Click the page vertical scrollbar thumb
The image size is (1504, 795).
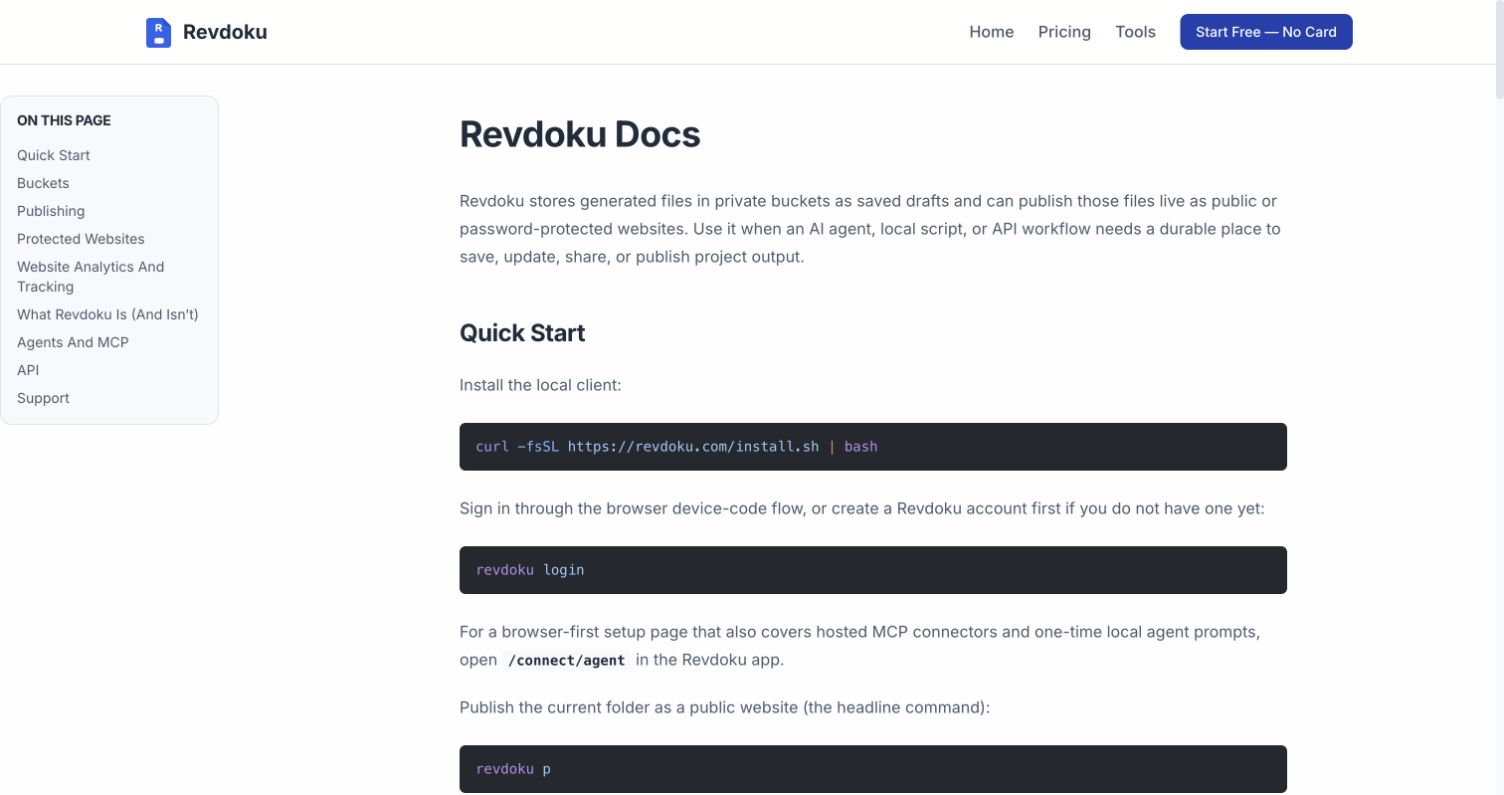1499,50
